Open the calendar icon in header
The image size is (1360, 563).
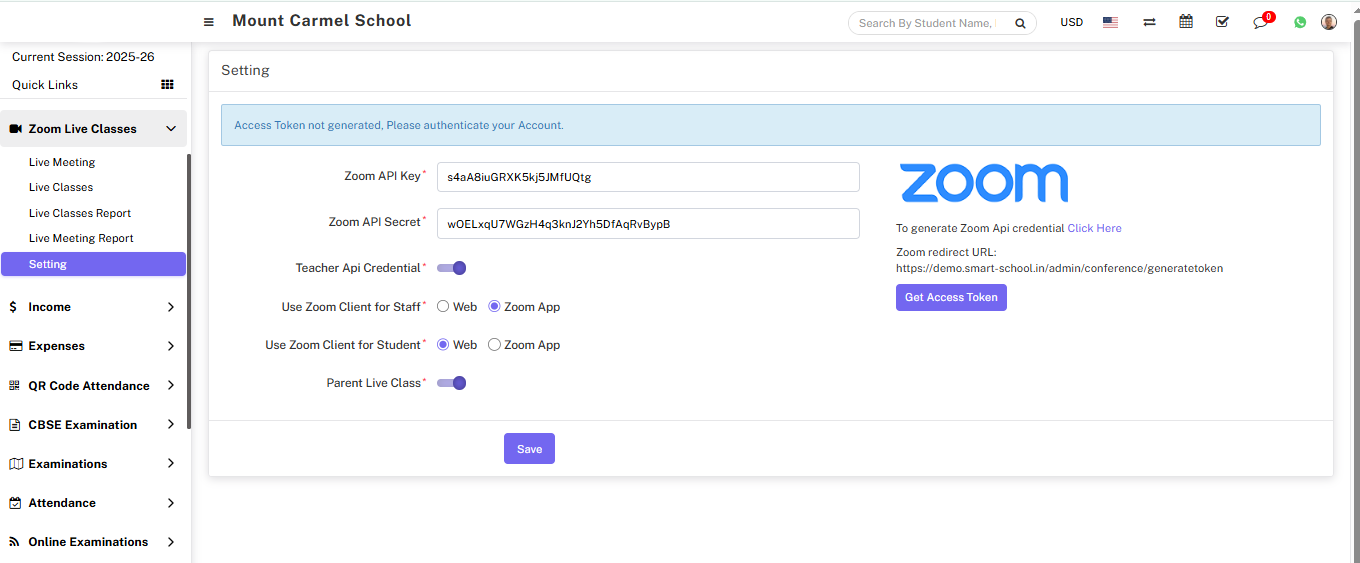(1186, 22)
